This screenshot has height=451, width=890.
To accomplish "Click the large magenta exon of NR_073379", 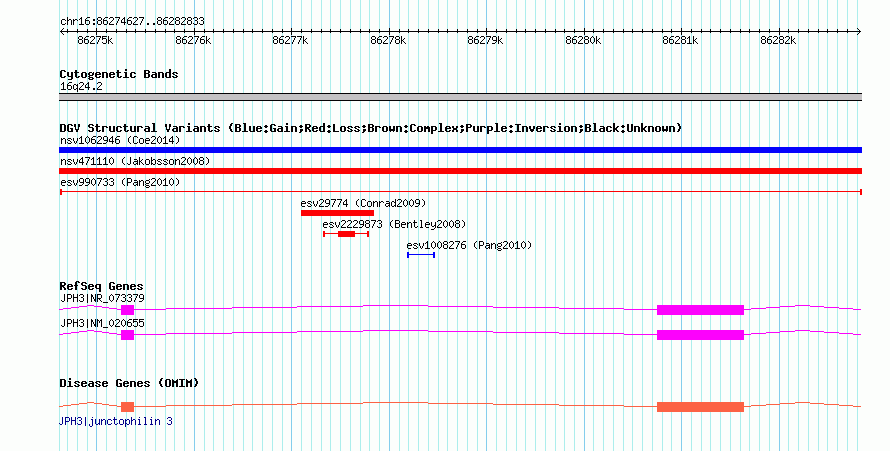I will coord(700,310).
